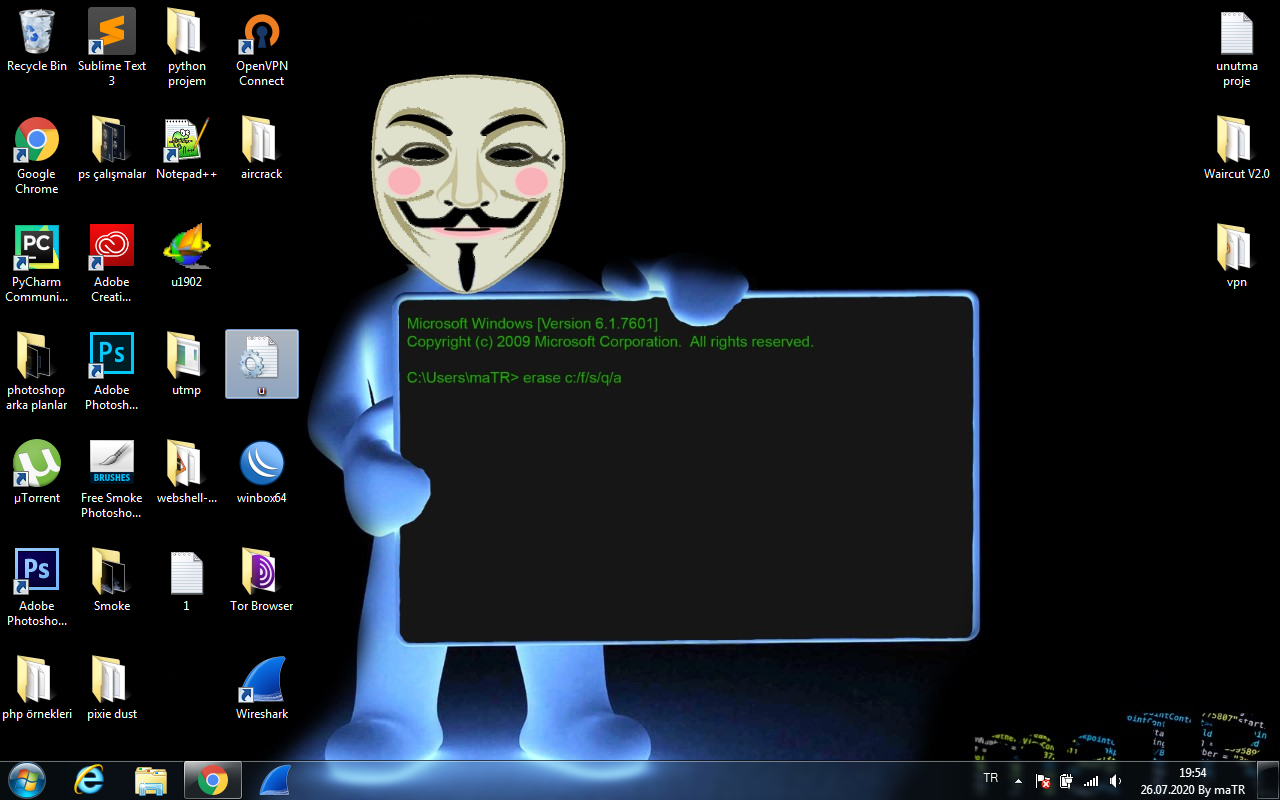Image resolution: width=1280 pixels, height=800 pixels.
Task: Select the winbox64 icon
Action: (x=261, y=472)
